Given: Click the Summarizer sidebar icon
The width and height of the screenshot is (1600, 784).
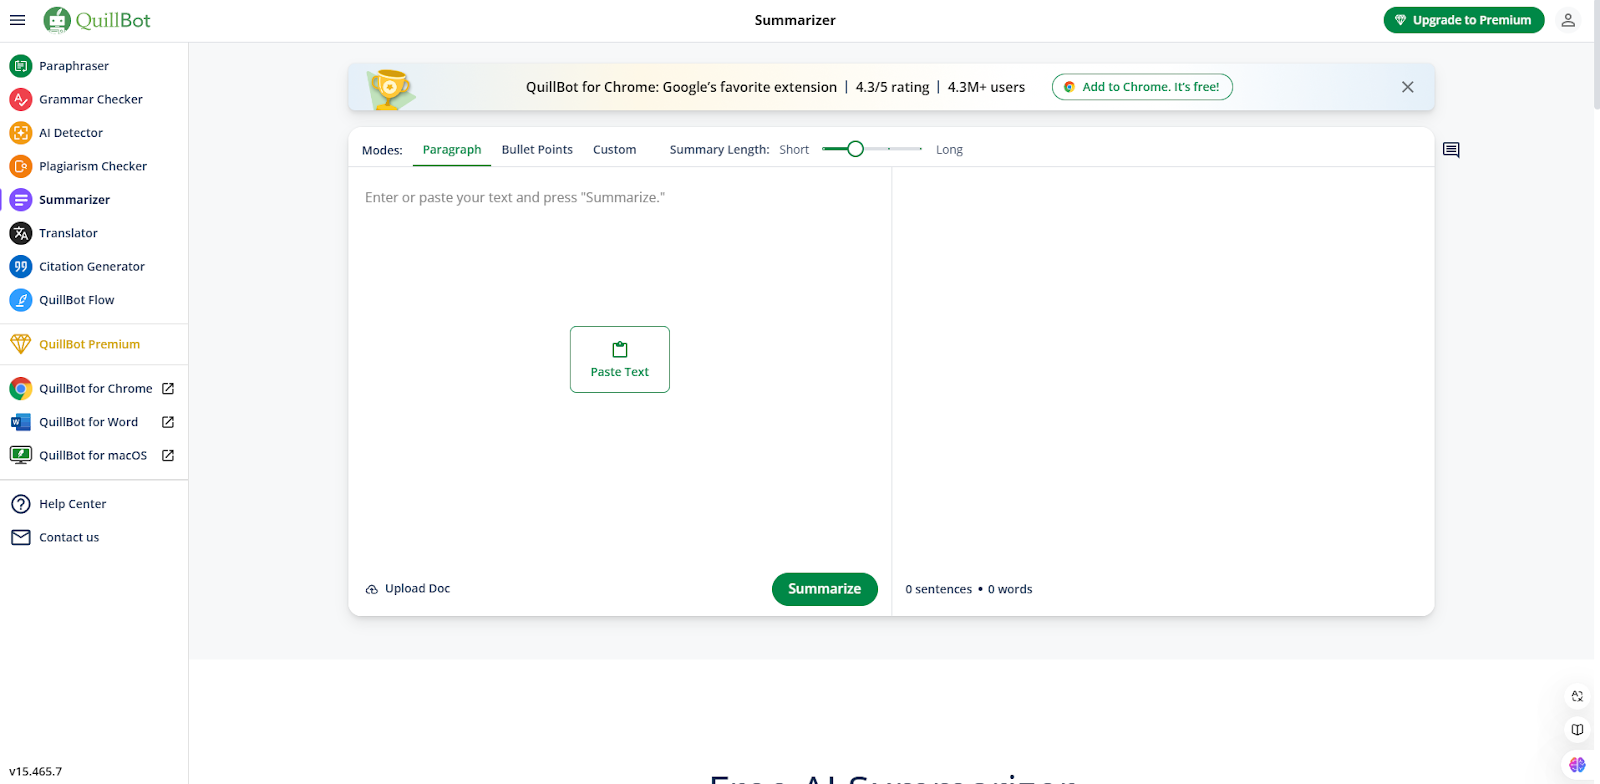Looking at the screenshot, I should coord(20,200).
